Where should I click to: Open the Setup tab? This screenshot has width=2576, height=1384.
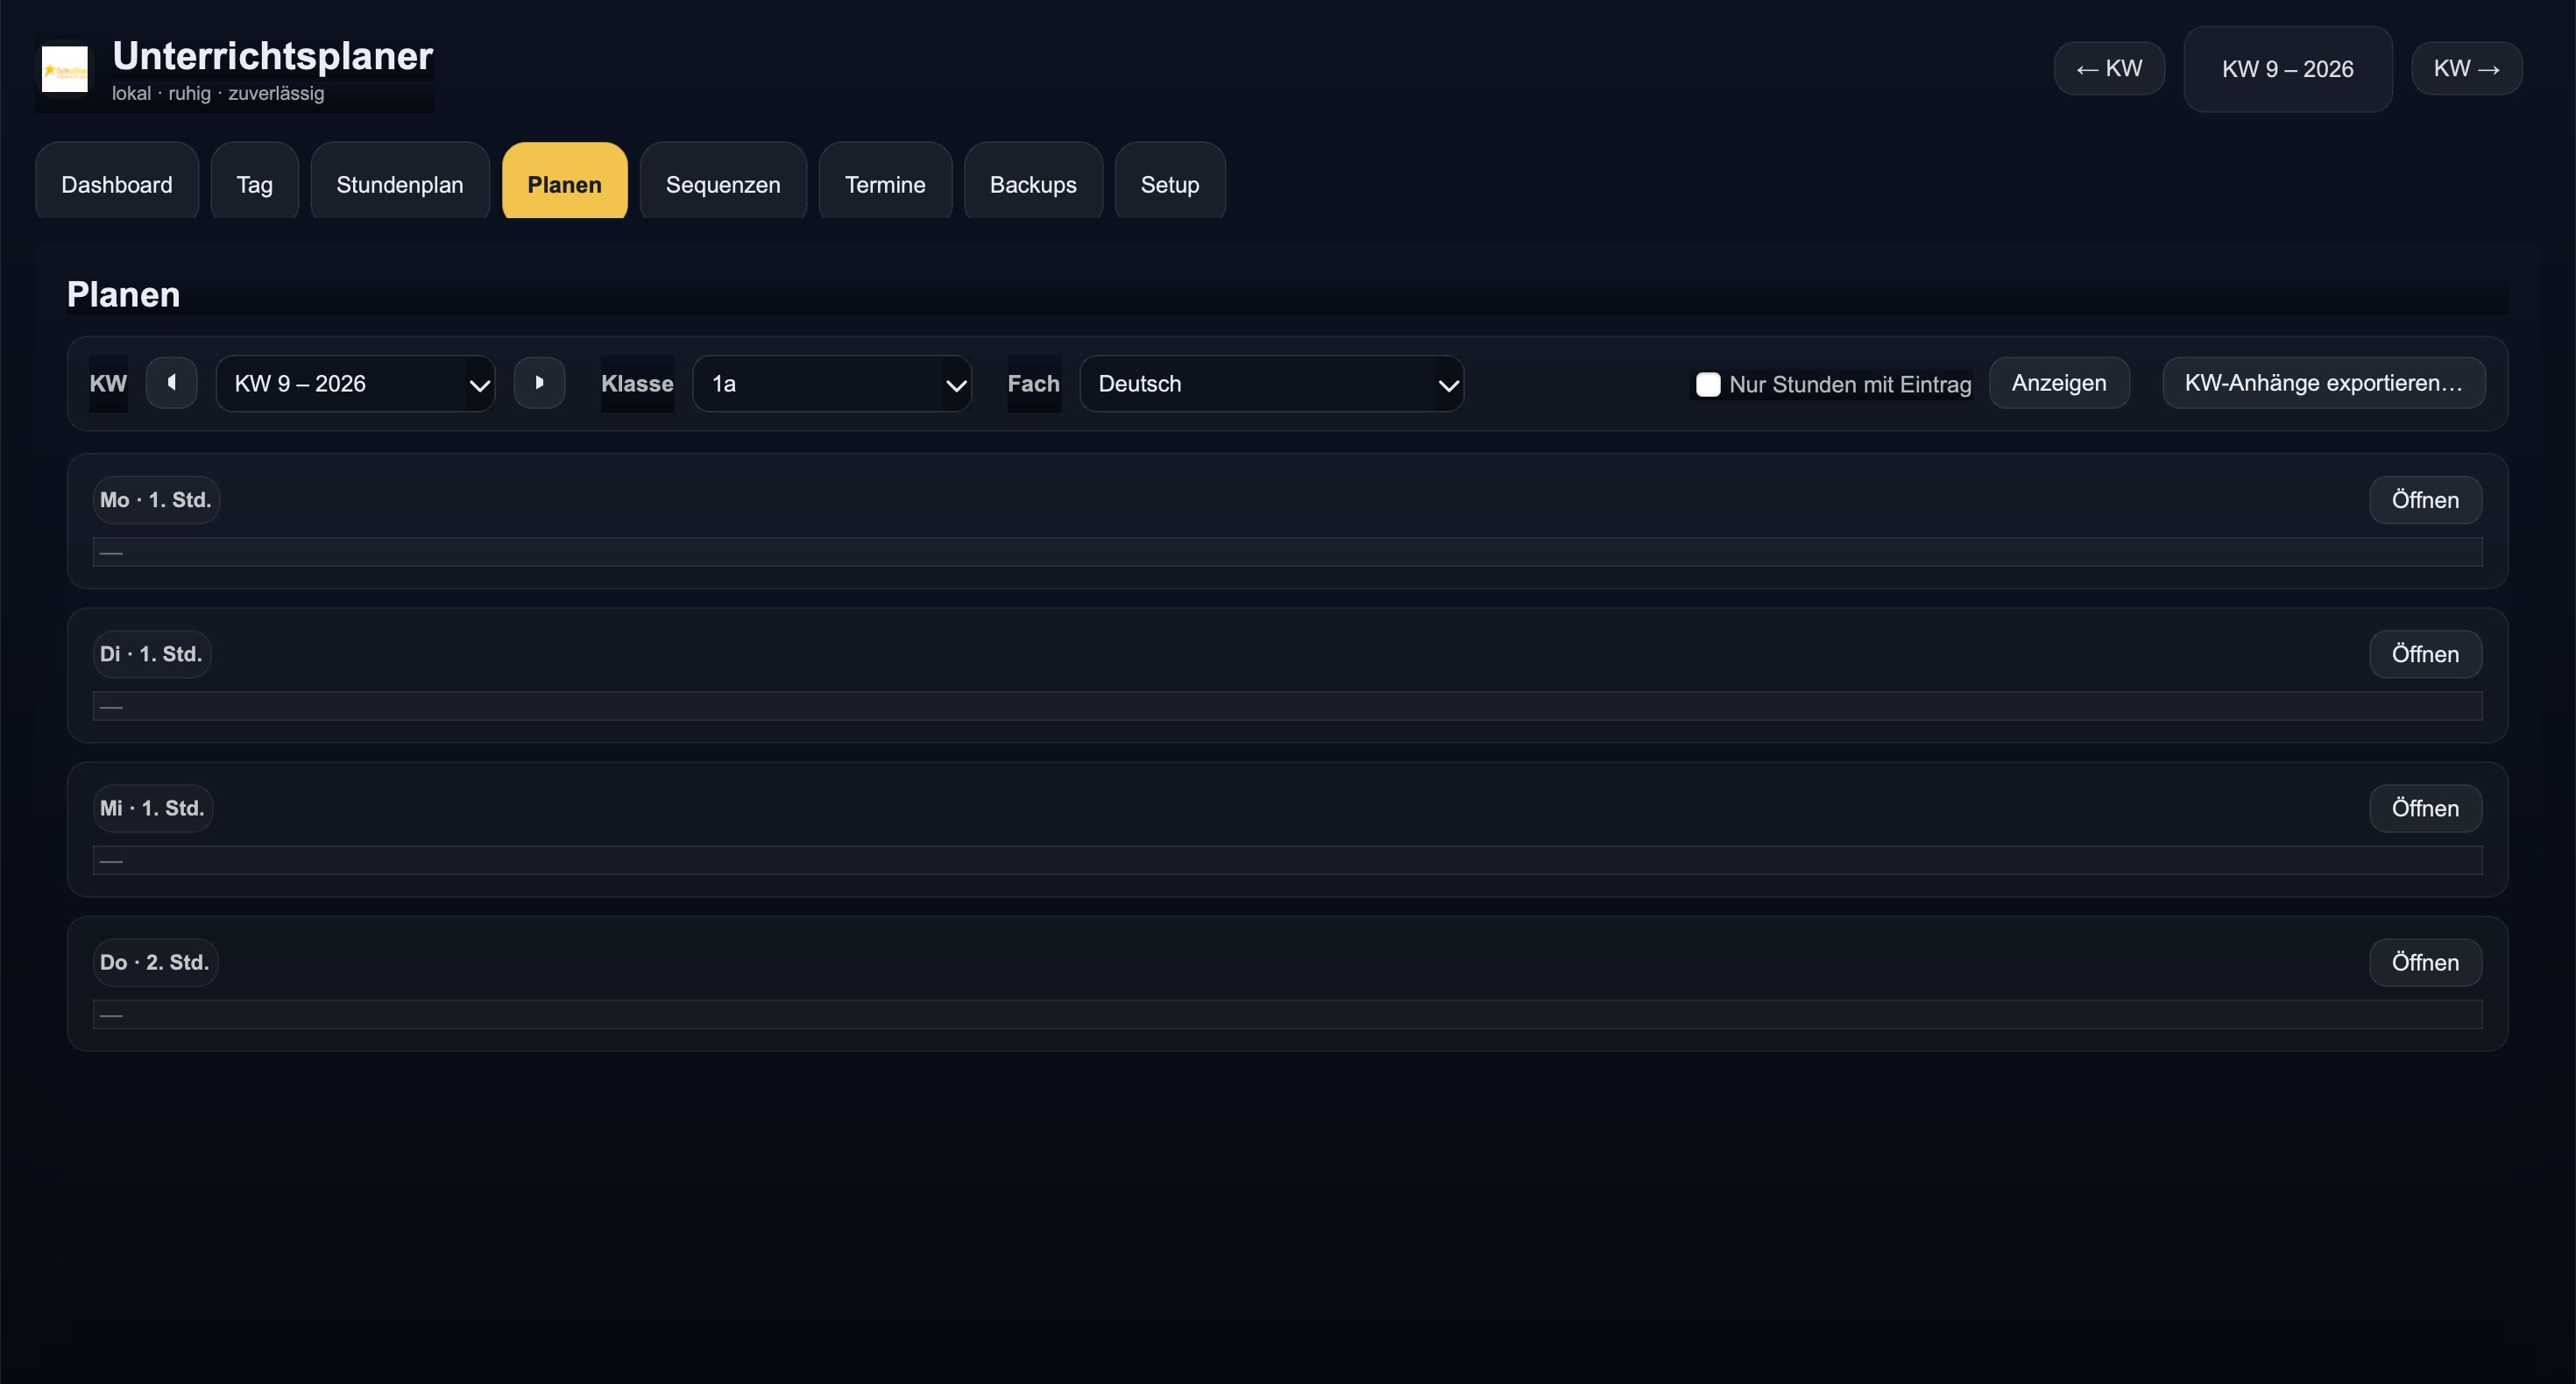tap(1169, 184)
